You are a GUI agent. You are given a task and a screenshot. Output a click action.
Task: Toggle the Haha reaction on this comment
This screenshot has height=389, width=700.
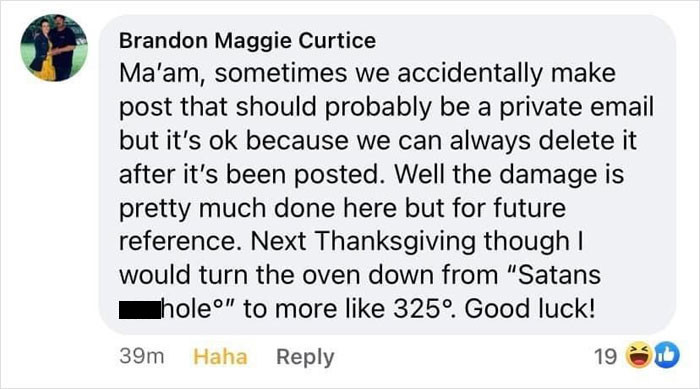[220, 357]
